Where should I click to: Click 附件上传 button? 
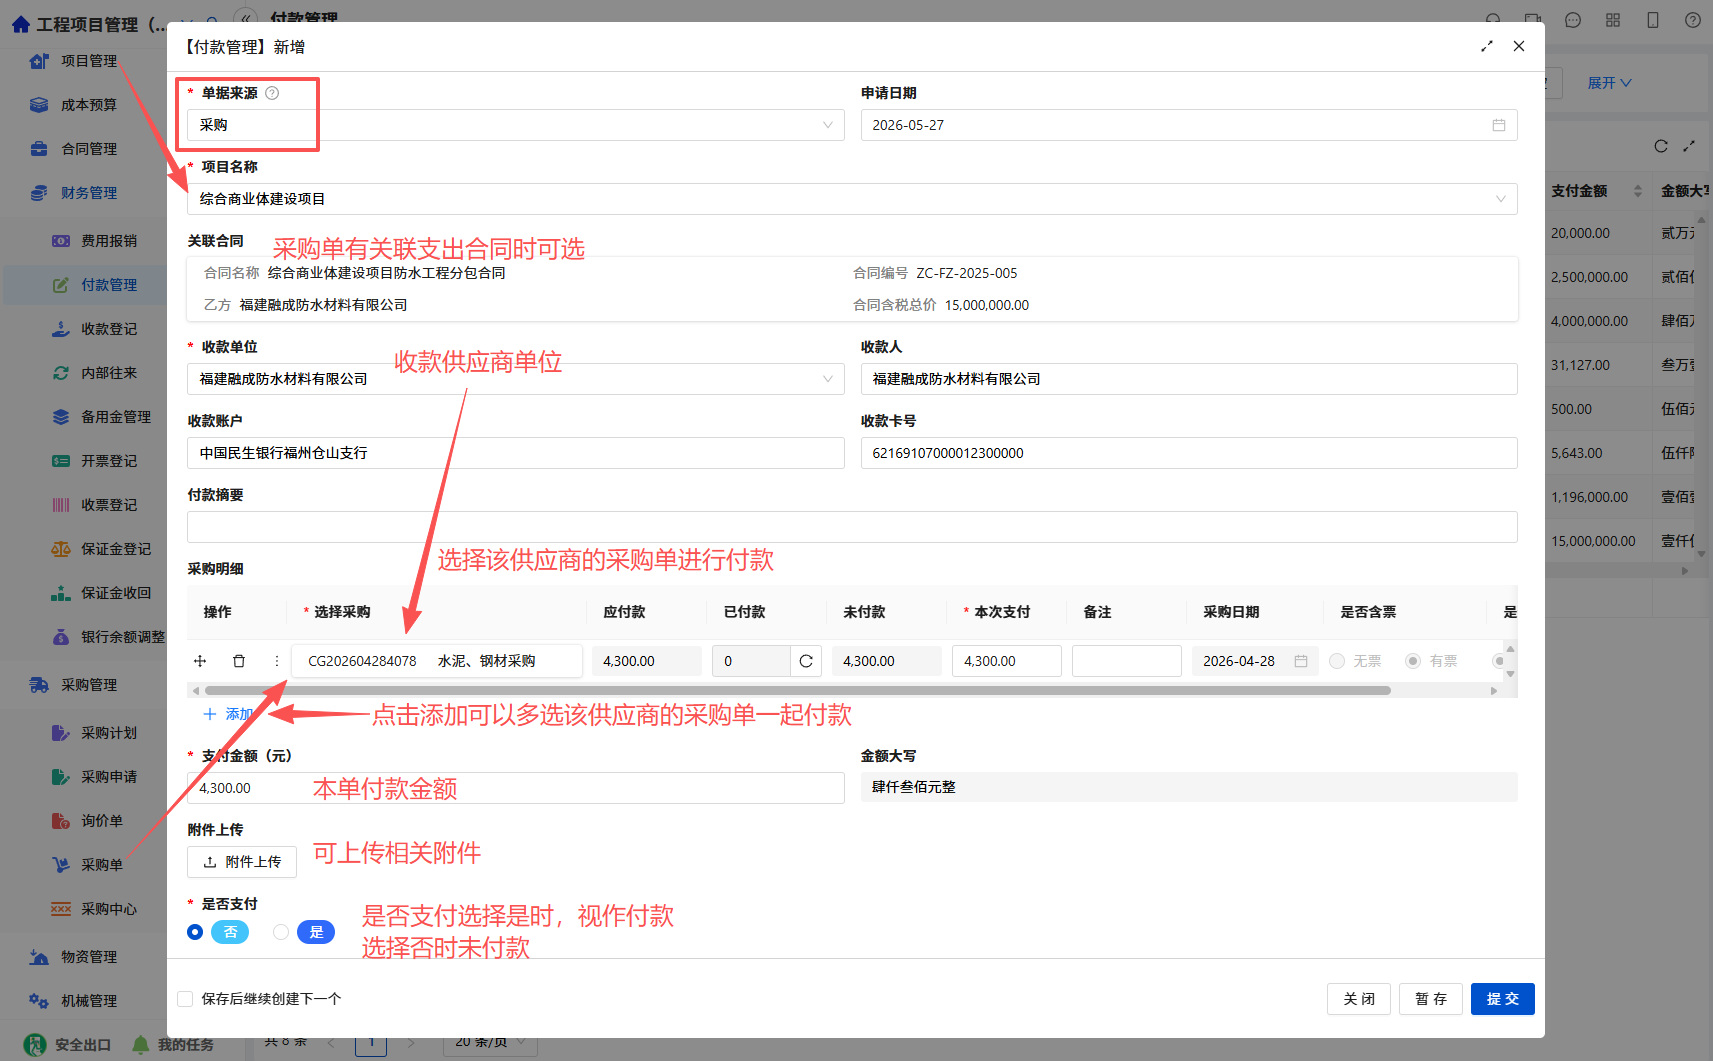click(x=242, y=862)
